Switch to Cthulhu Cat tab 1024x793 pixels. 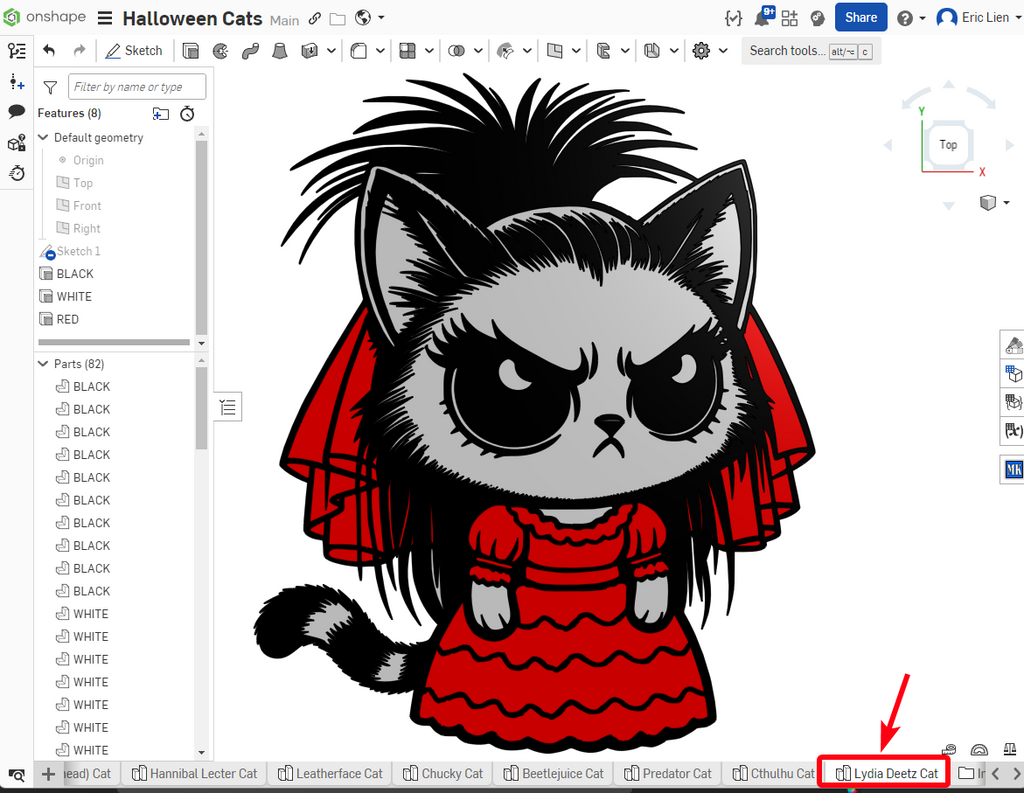774,773
